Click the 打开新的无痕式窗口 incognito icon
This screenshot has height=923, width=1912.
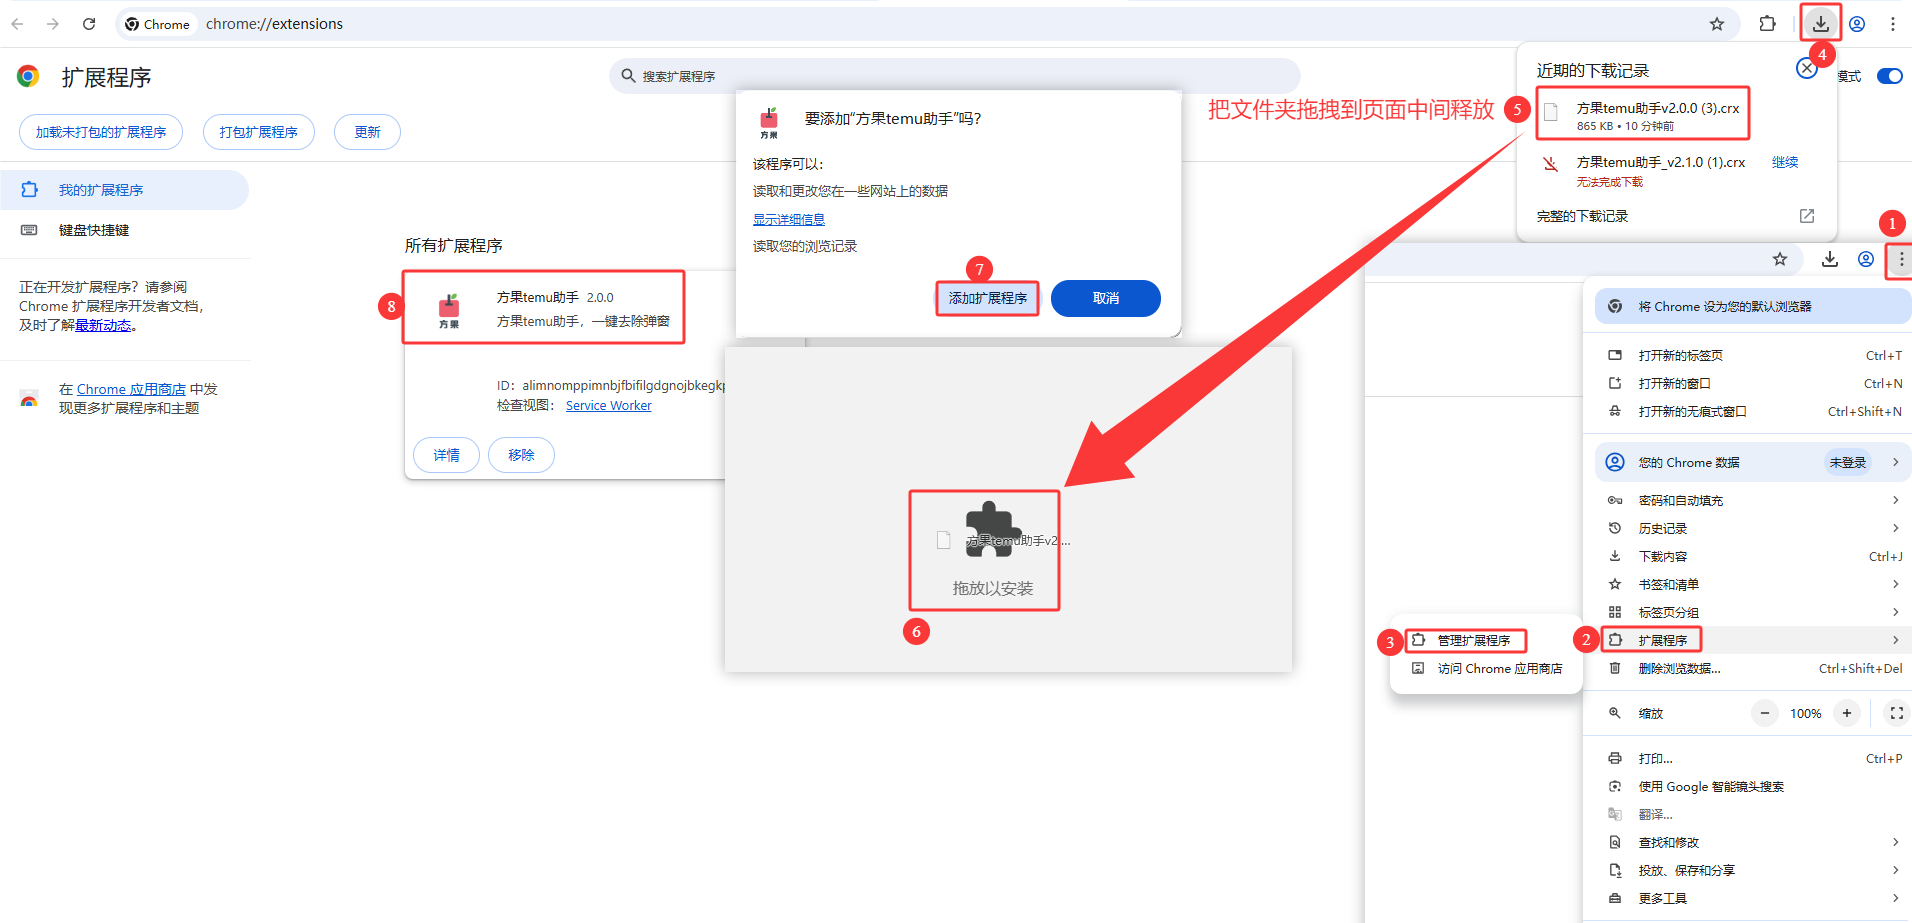click(x=1615, y=411)
